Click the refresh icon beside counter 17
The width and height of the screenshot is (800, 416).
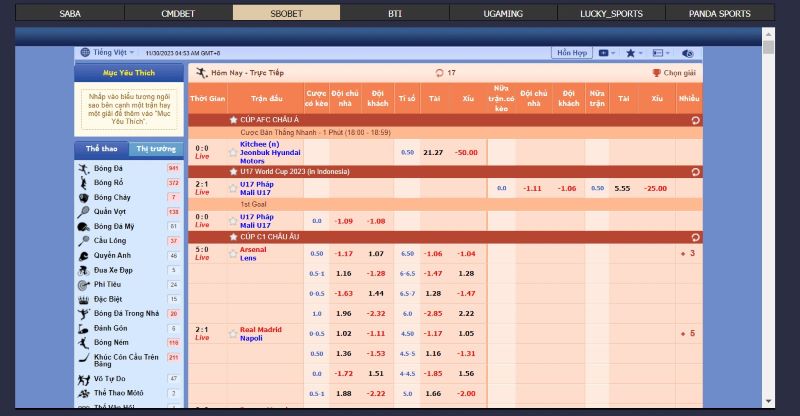click(x=438, y=73)
